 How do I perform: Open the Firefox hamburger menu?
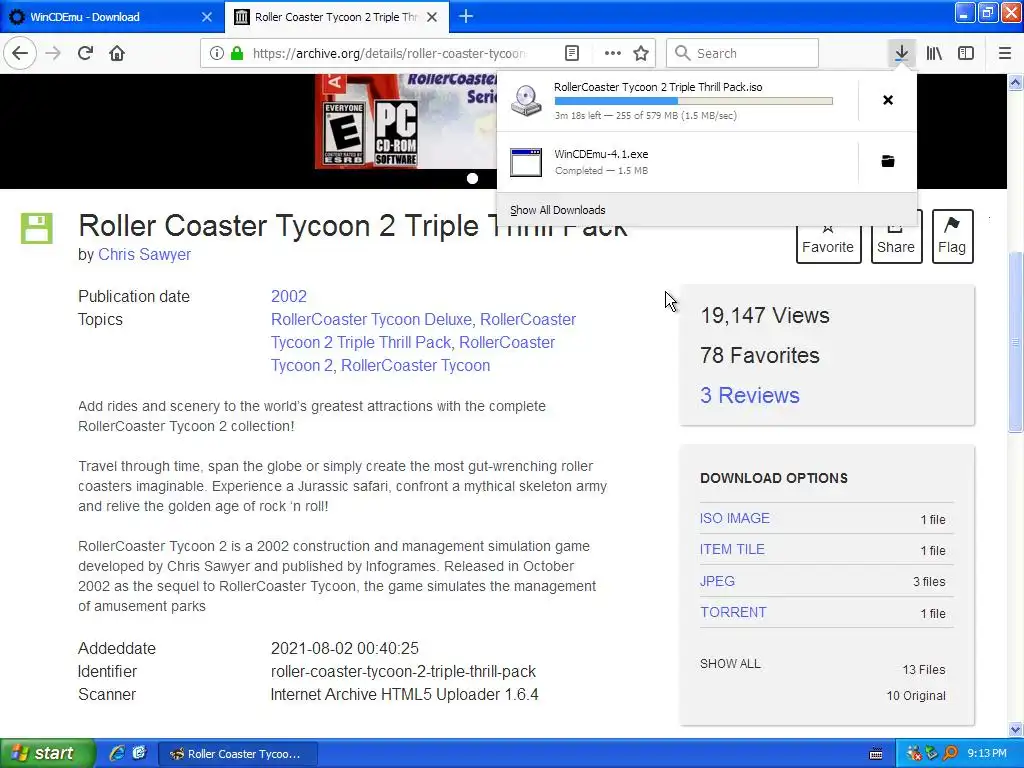pyautogui.click(x=1004, y=53)
